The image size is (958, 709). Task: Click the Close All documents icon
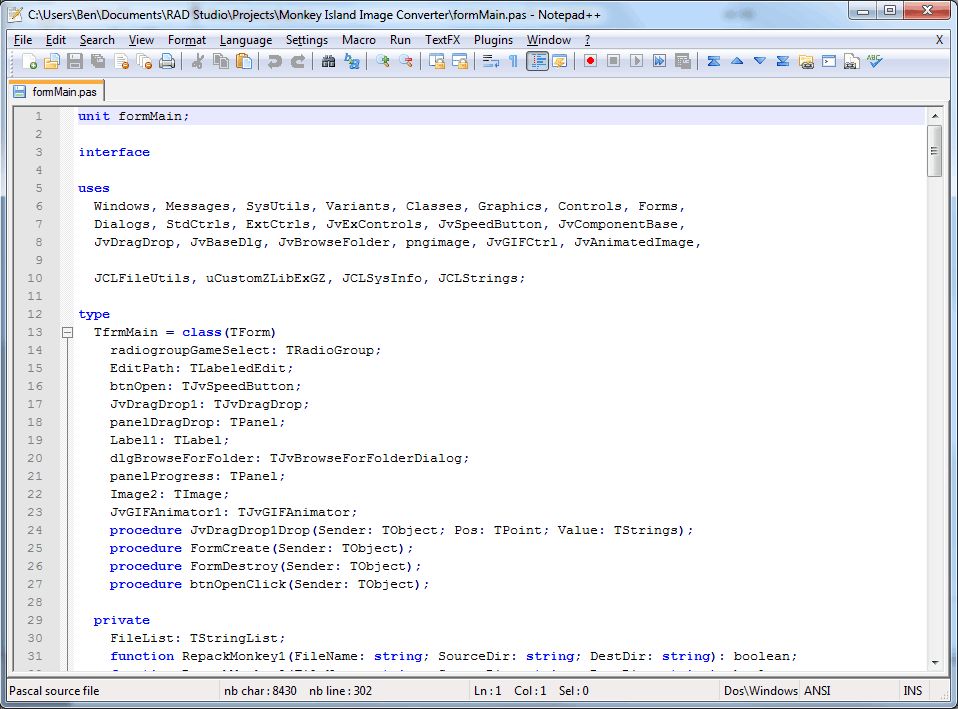pos(144,61)
